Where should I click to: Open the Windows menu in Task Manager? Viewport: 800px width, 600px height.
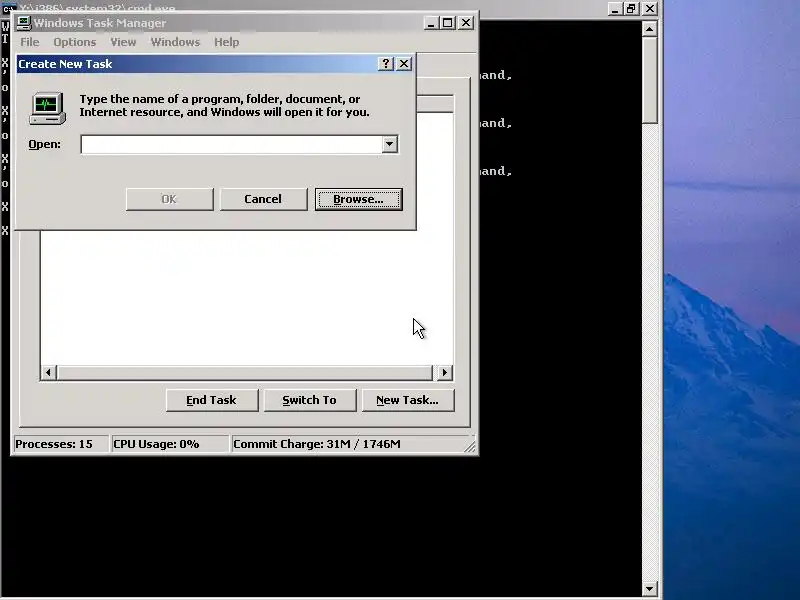(175, 42)
